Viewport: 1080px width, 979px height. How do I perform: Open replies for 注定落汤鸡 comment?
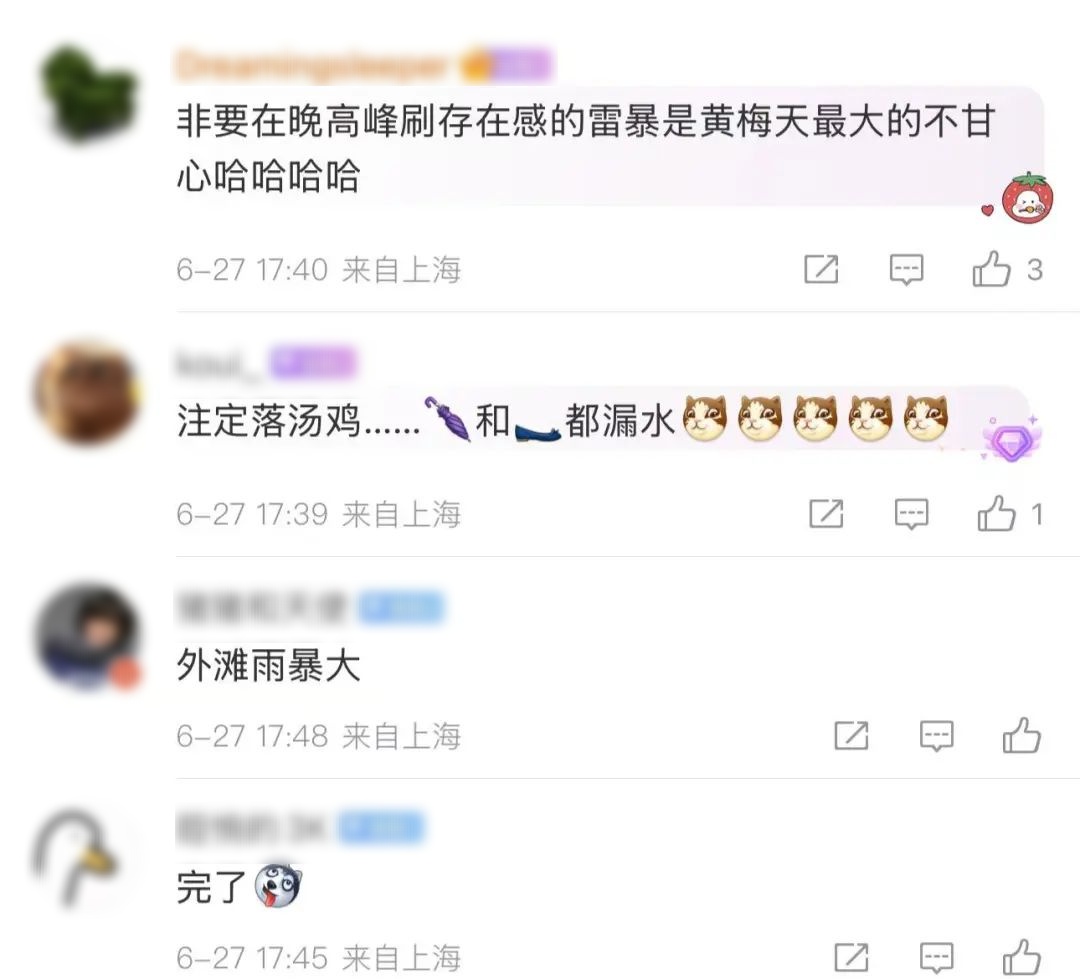point(911,514)
